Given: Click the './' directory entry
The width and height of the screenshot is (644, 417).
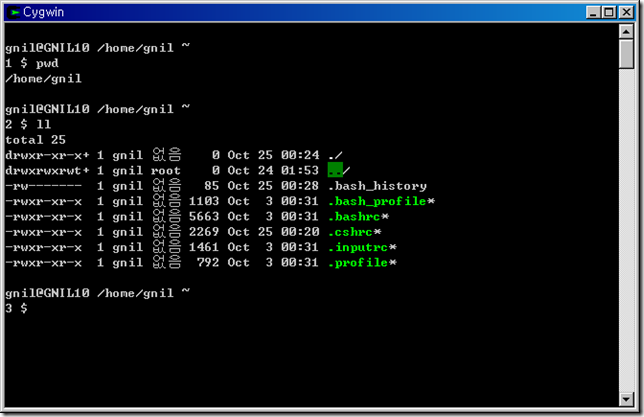Looking at the screenshot, I should 335,155.
